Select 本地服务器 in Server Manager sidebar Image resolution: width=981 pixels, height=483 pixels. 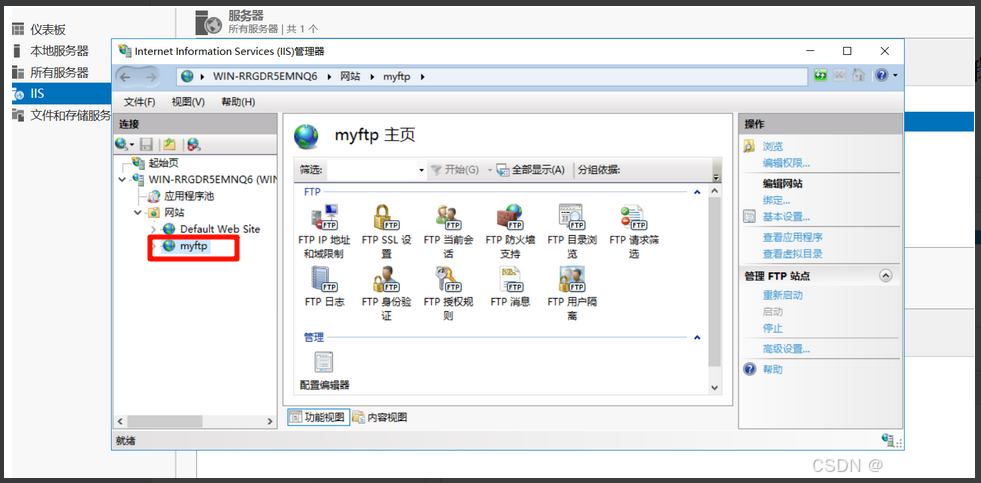point(59,51)
